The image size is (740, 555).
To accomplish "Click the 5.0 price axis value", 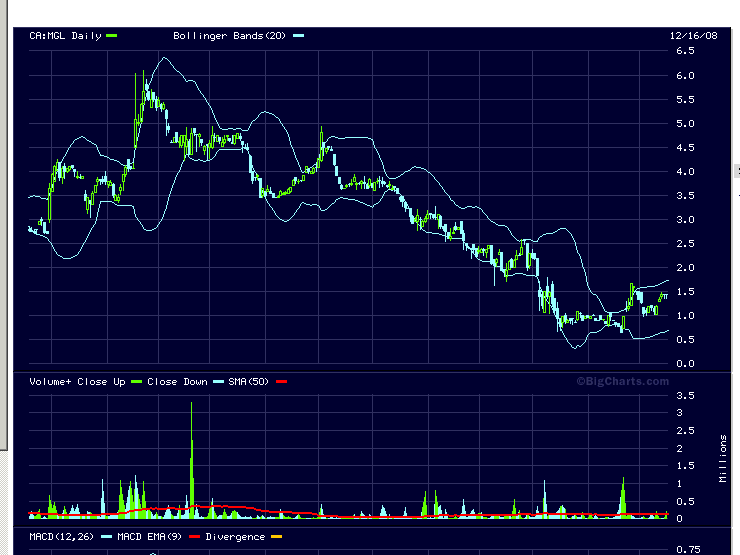I will [x=685, y=124].
